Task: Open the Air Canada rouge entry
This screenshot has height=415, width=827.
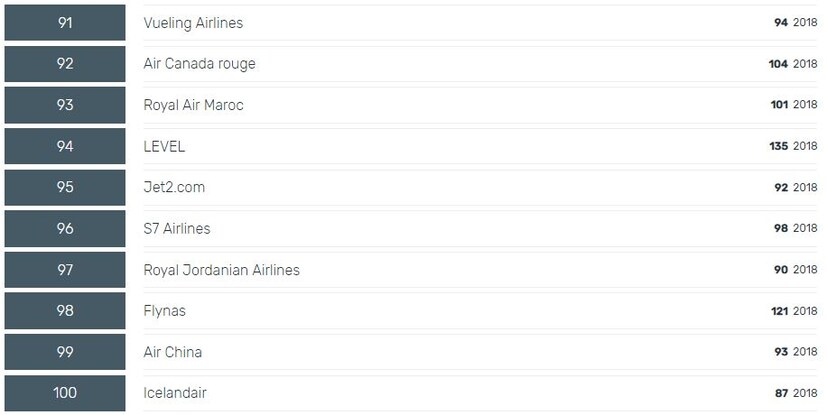Action: coord(199,64)
